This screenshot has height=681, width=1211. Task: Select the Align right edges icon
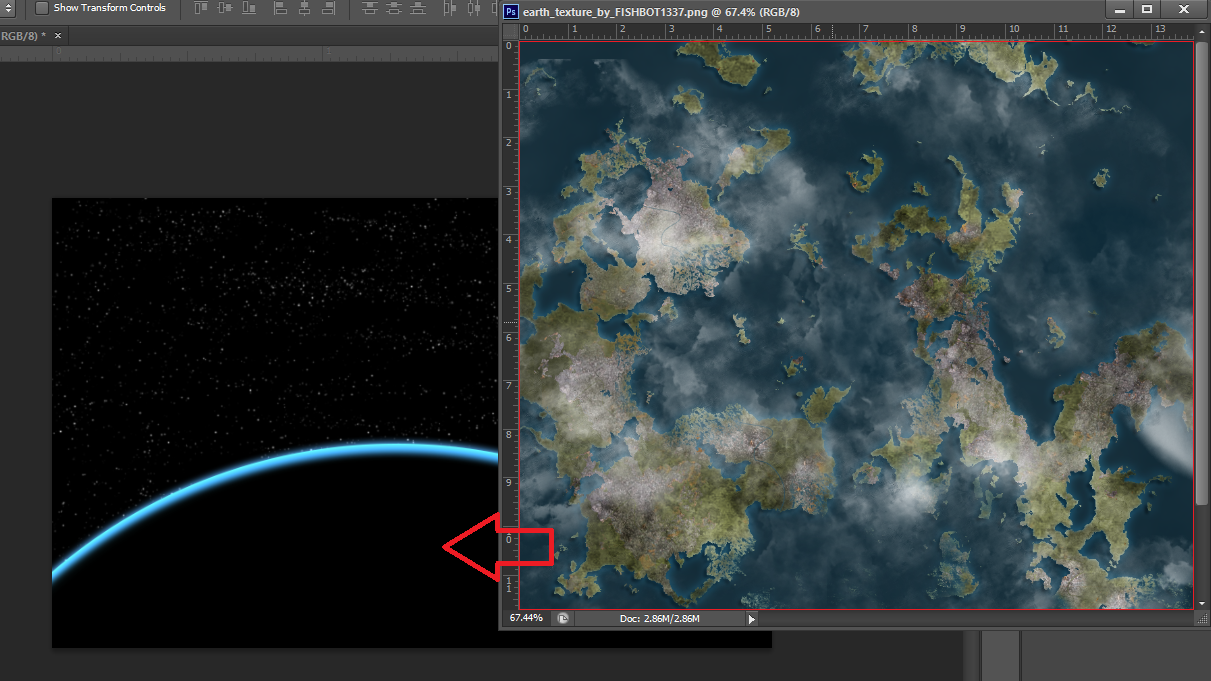[330, 9]
